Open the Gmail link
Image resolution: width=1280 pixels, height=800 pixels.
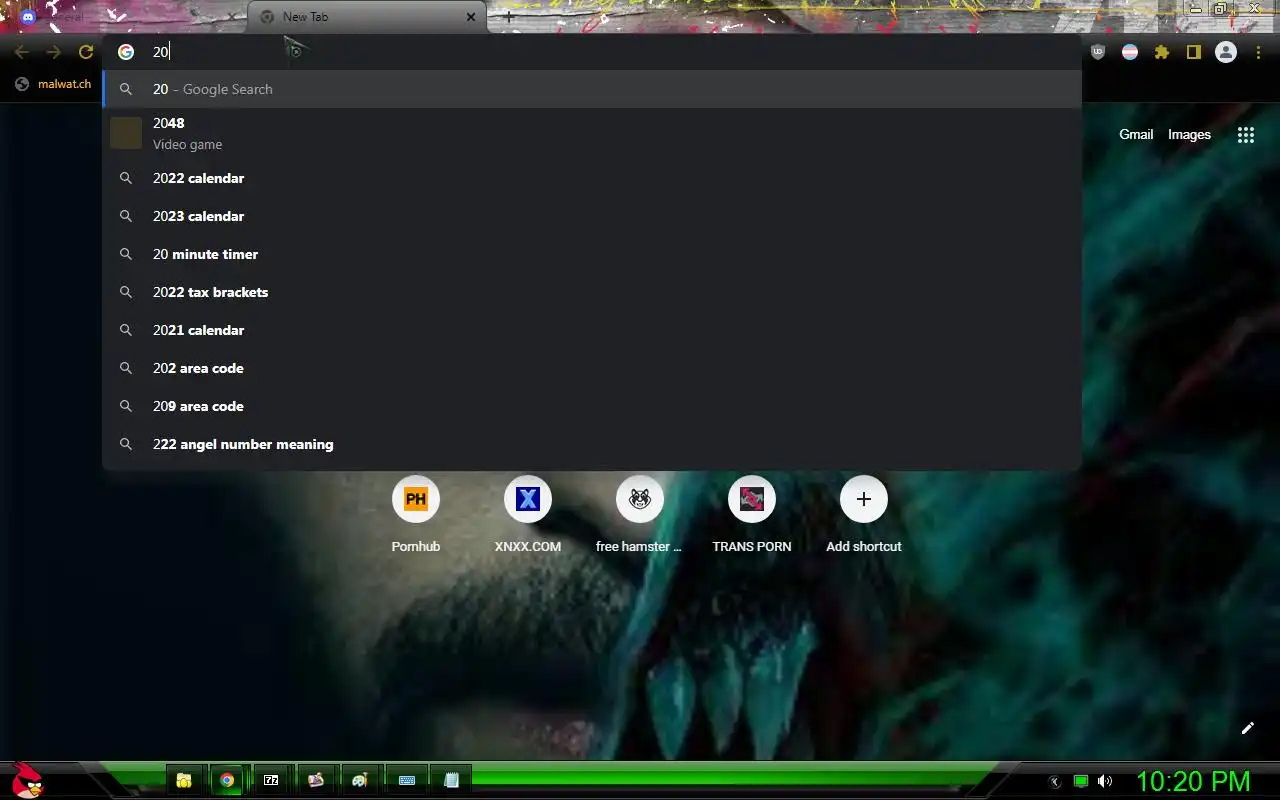pos(1136,135)
